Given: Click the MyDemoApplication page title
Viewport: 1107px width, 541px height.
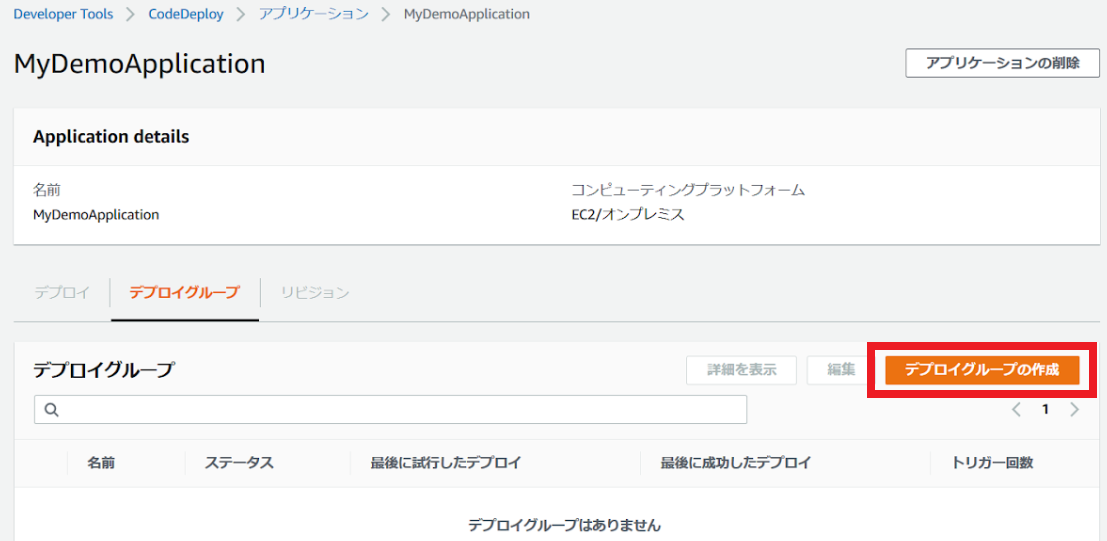Looking at the screenshot, I should coord(140,64).
